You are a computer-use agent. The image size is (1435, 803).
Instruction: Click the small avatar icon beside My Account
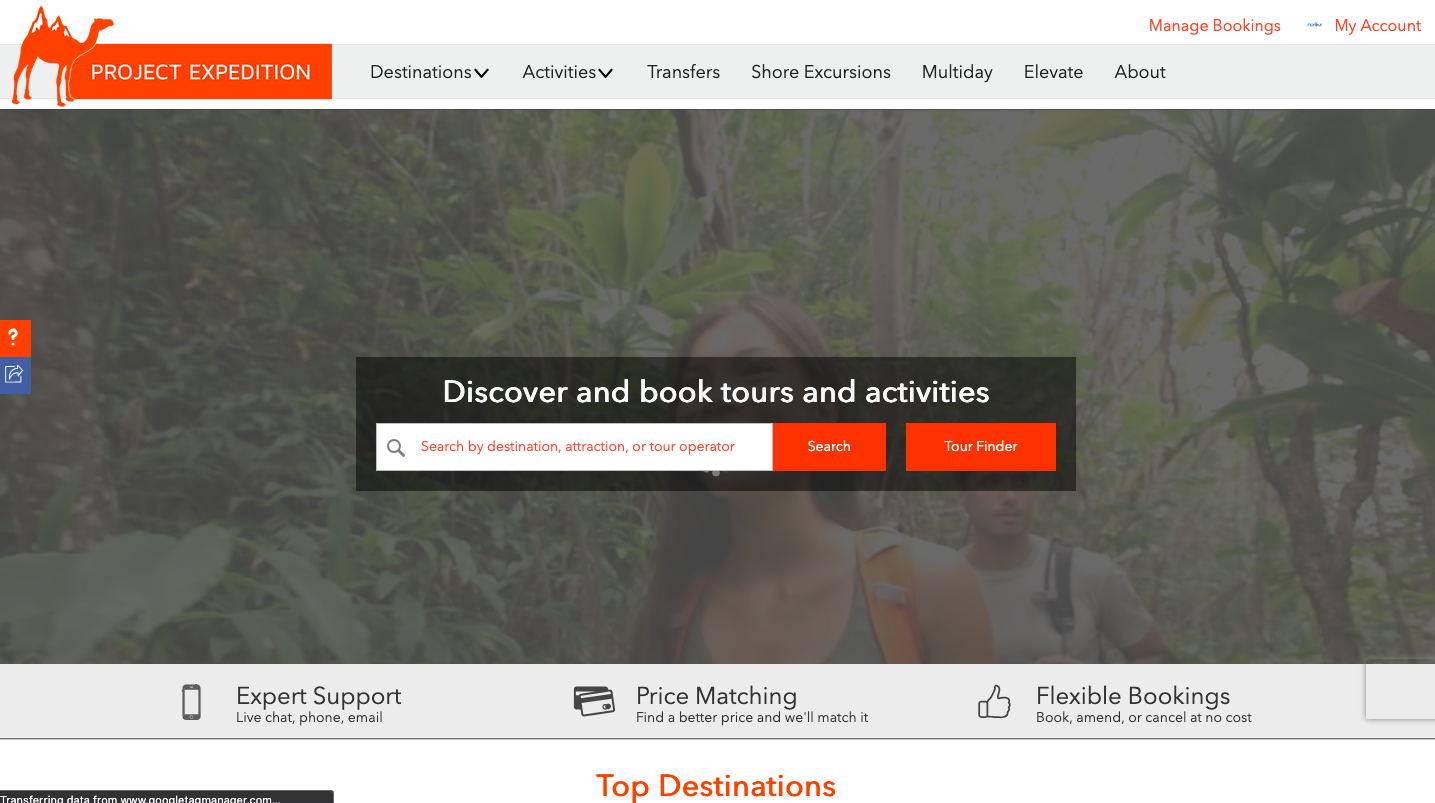coord(1315,26)
